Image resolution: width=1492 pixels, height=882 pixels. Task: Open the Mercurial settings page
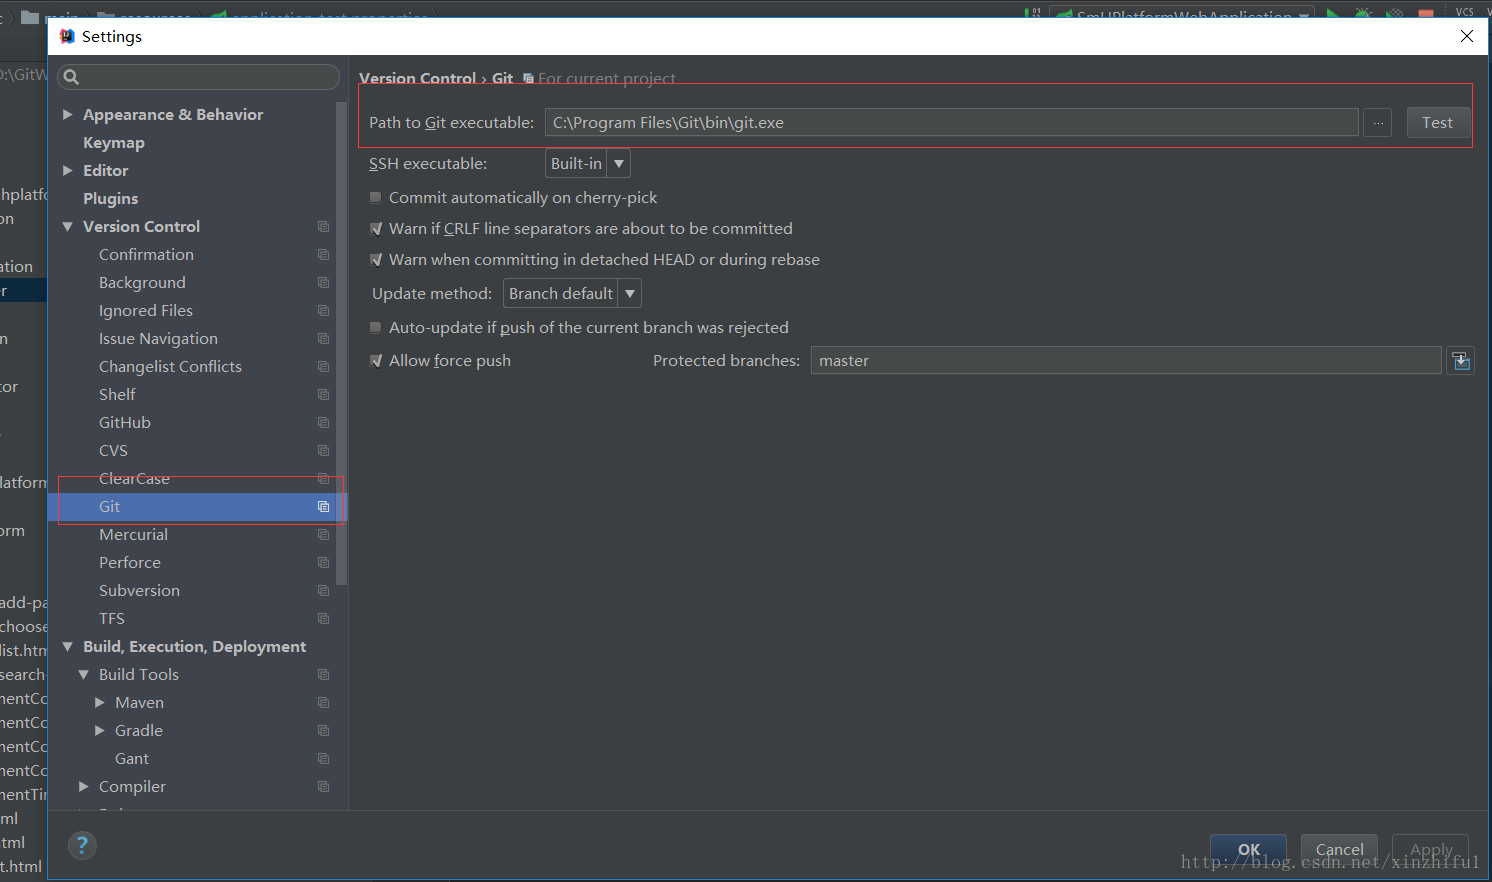(x=133, y=535)
